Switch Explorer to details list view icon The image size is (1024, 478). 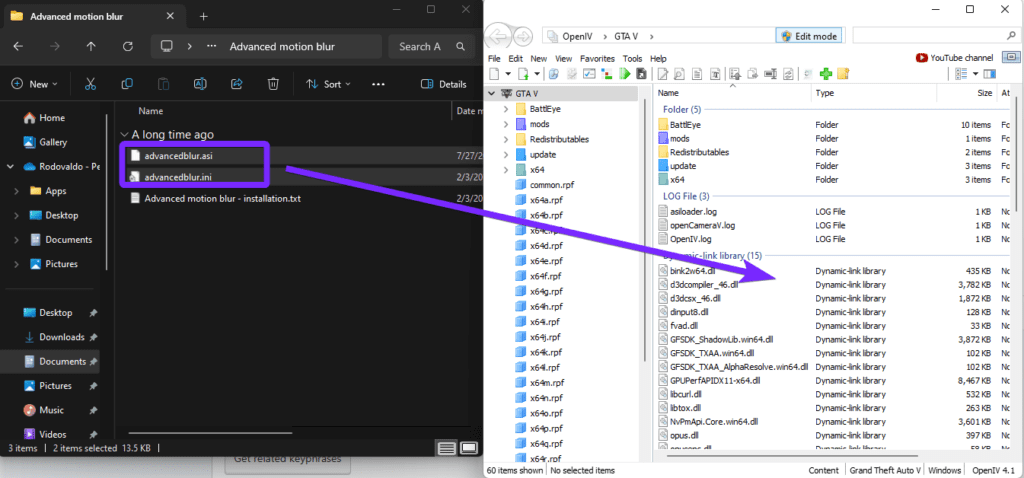[447, 448]
